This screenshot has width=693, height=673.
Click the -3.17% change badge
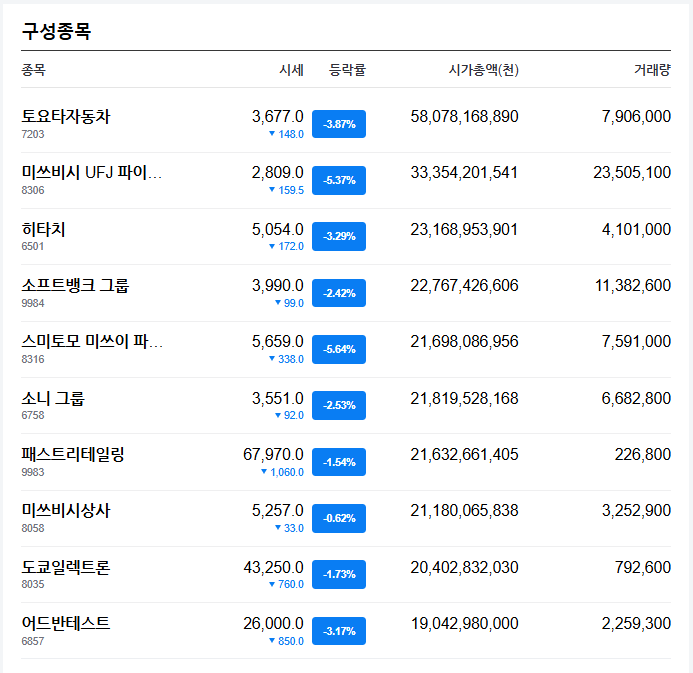tap(339, 631)
